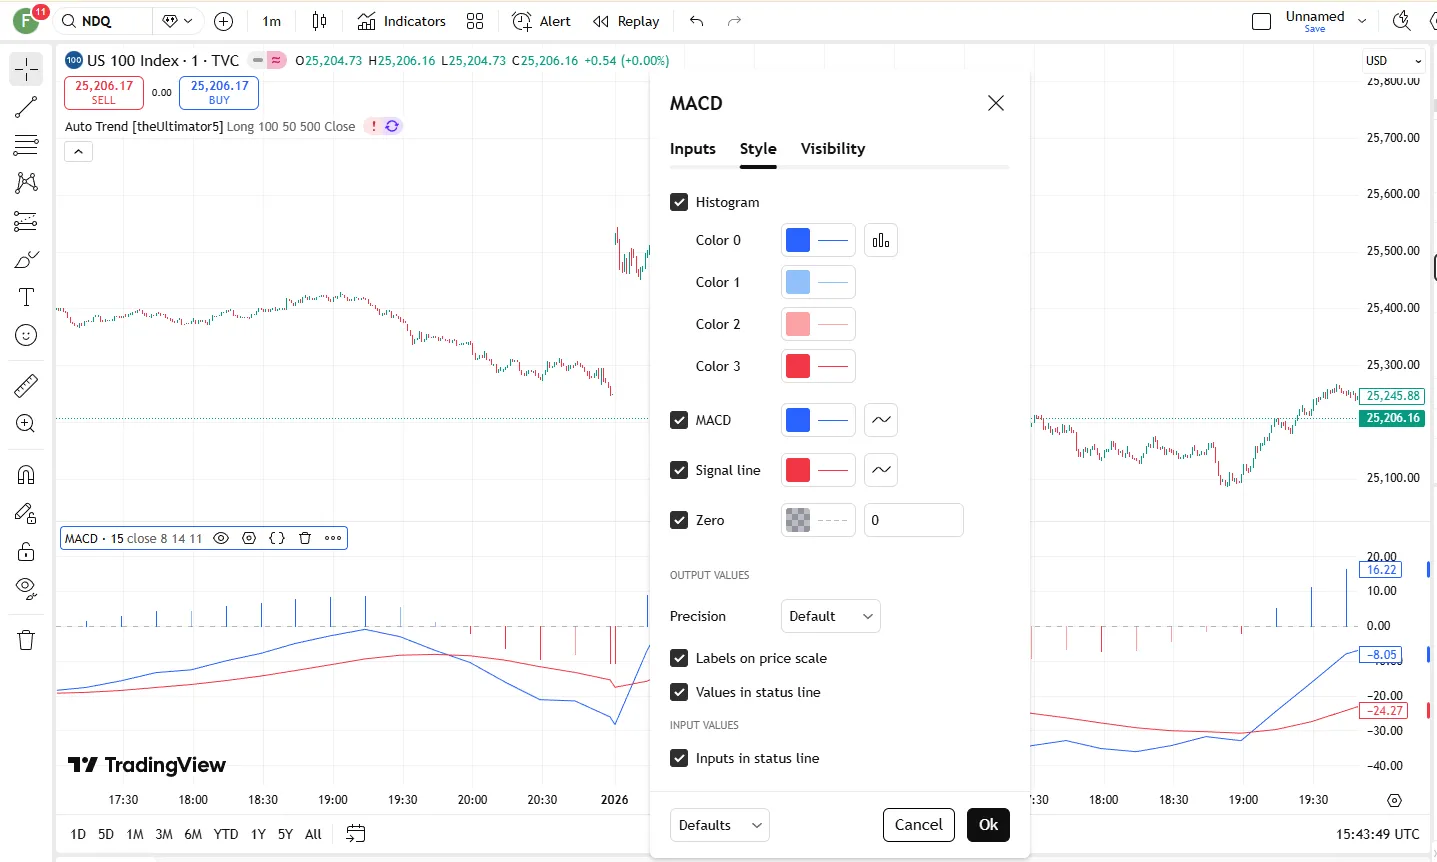This screenshot has width=1437, height=862.
Task: Uncheck the Histogram checkbox
Action: (679, 202)
